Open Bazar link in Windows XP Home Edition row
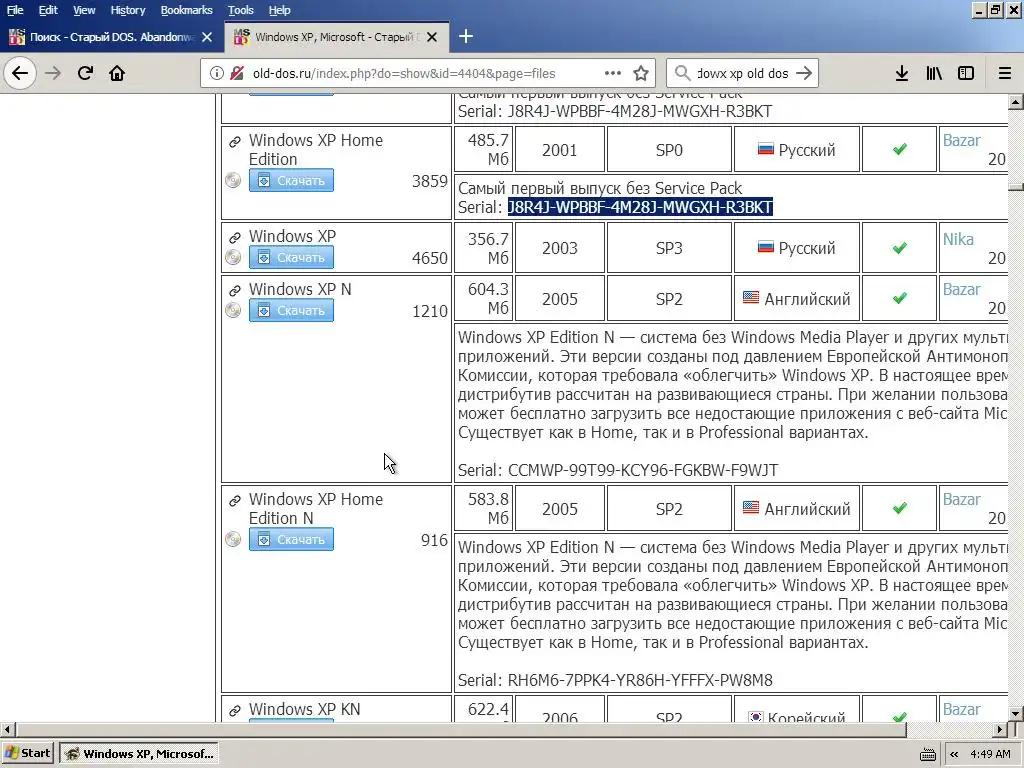The width and height of the screenshot is (1024, 768). pyautogui.click(x=961, y=140)
